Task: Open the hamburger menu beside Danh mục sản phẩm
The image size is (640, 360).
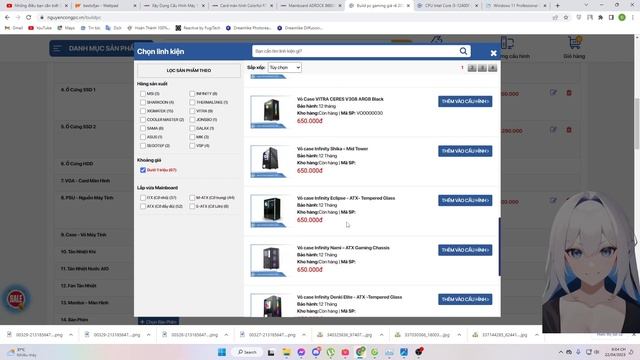Action: pos(57,49)
